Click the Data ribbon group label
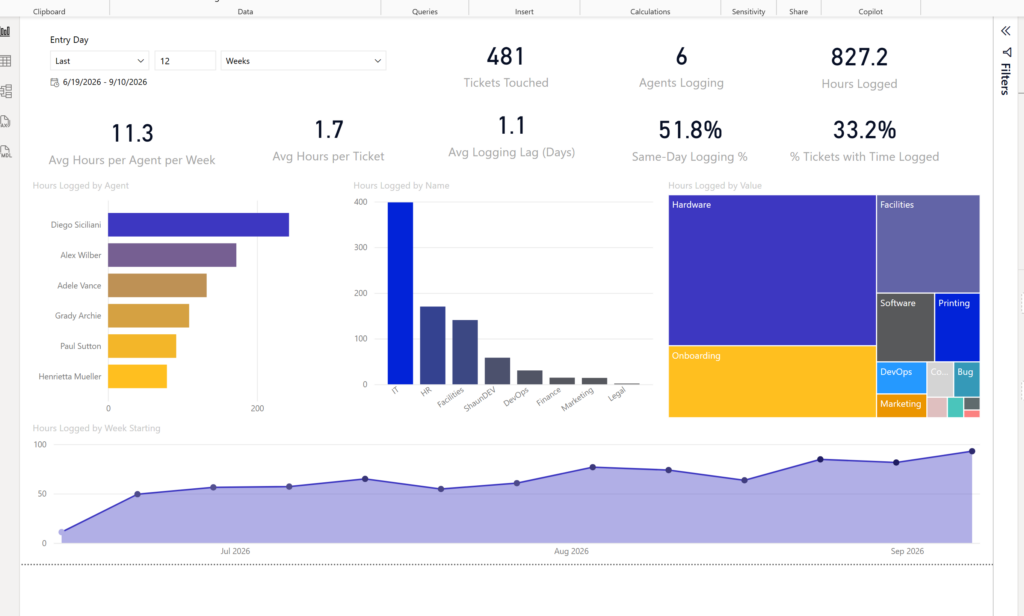This screenshot has width=1024, height=616. pos(246,12)
